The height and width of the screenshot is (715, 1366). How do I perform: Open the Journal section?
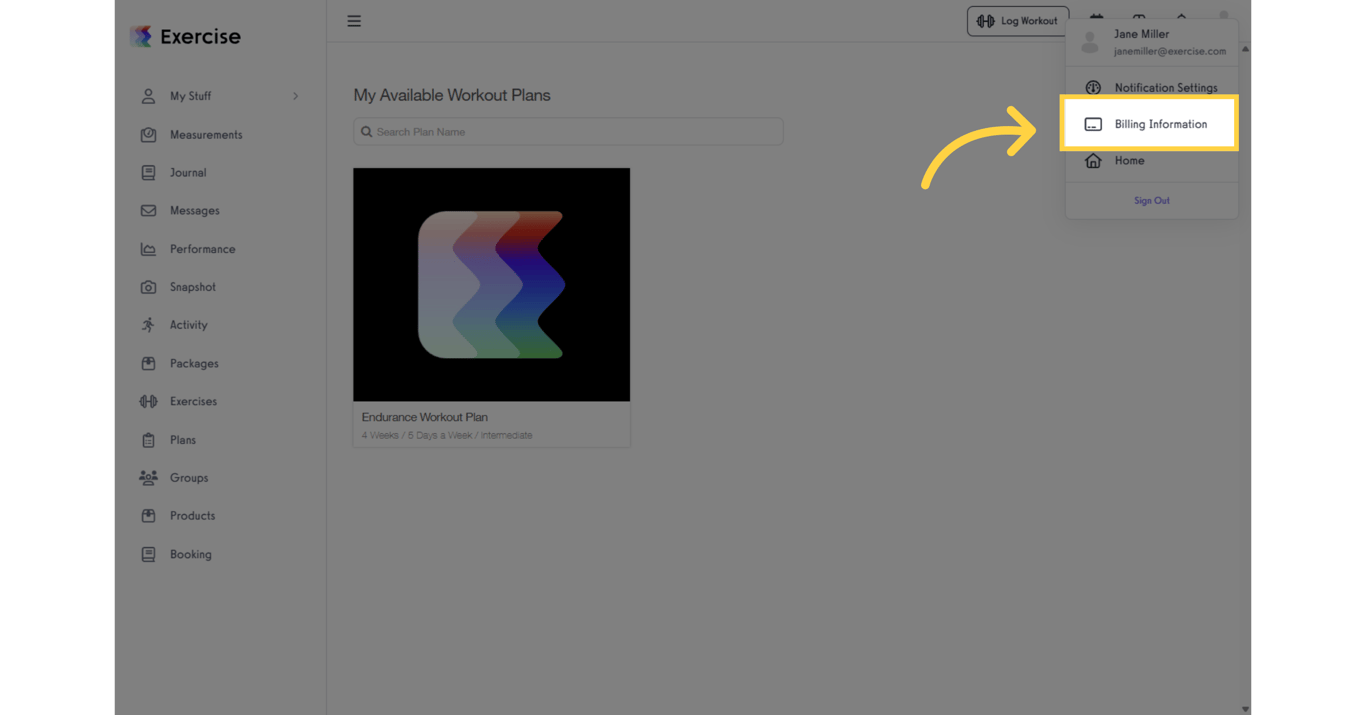[x=147, y=172]
